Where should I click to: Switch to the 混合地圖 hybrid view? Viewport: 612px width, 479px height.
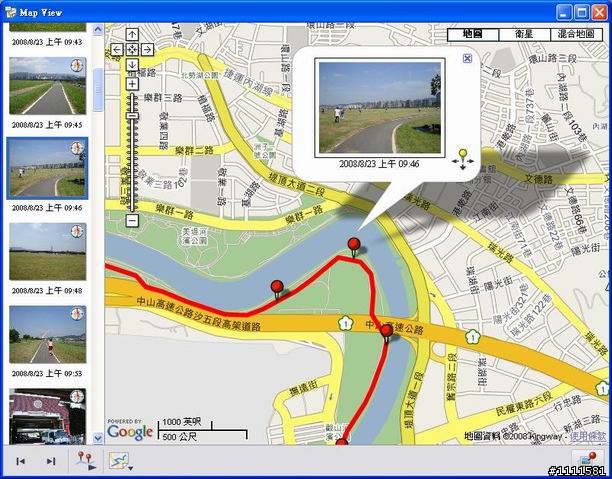(576, 34)
